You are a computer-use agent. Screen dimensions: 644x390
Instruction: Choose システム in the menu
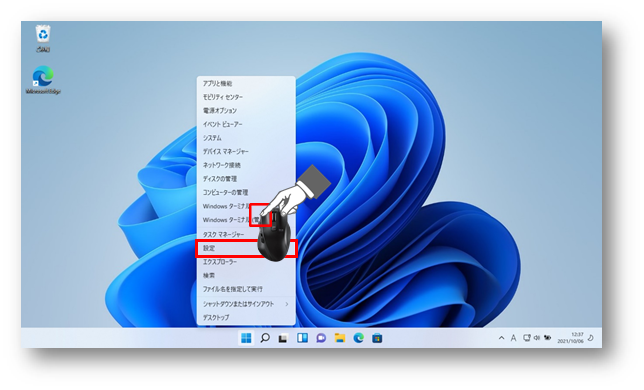(246, 138)
